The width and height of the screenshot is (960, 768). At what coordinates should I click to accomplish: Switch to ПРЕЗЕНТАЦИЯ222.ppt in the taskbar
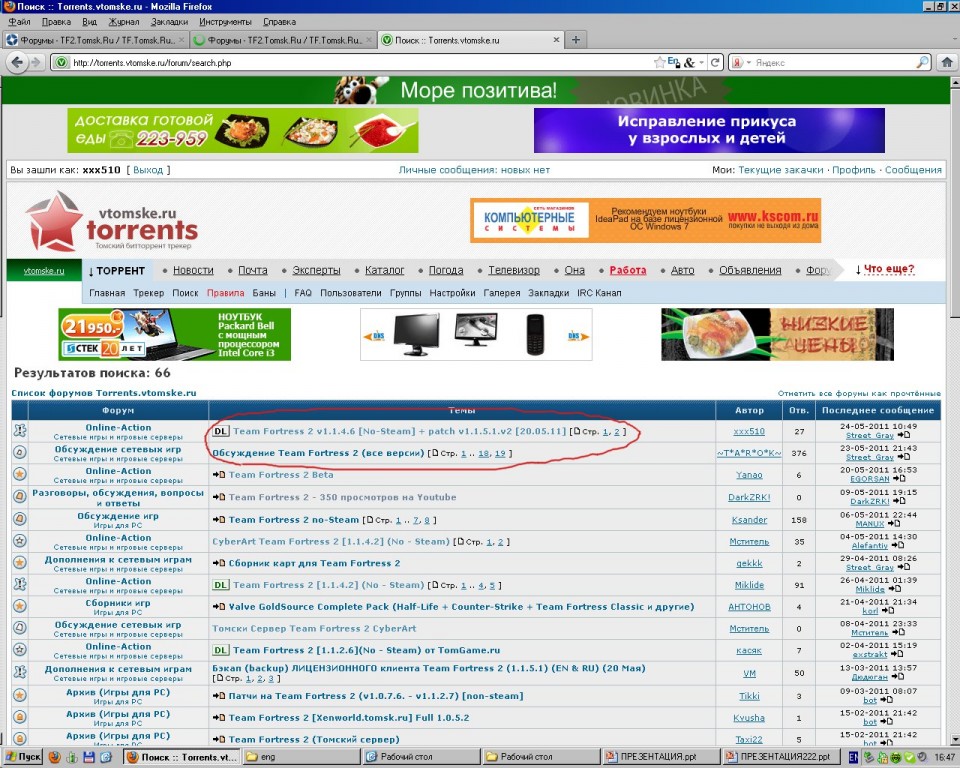coord(780,757)
